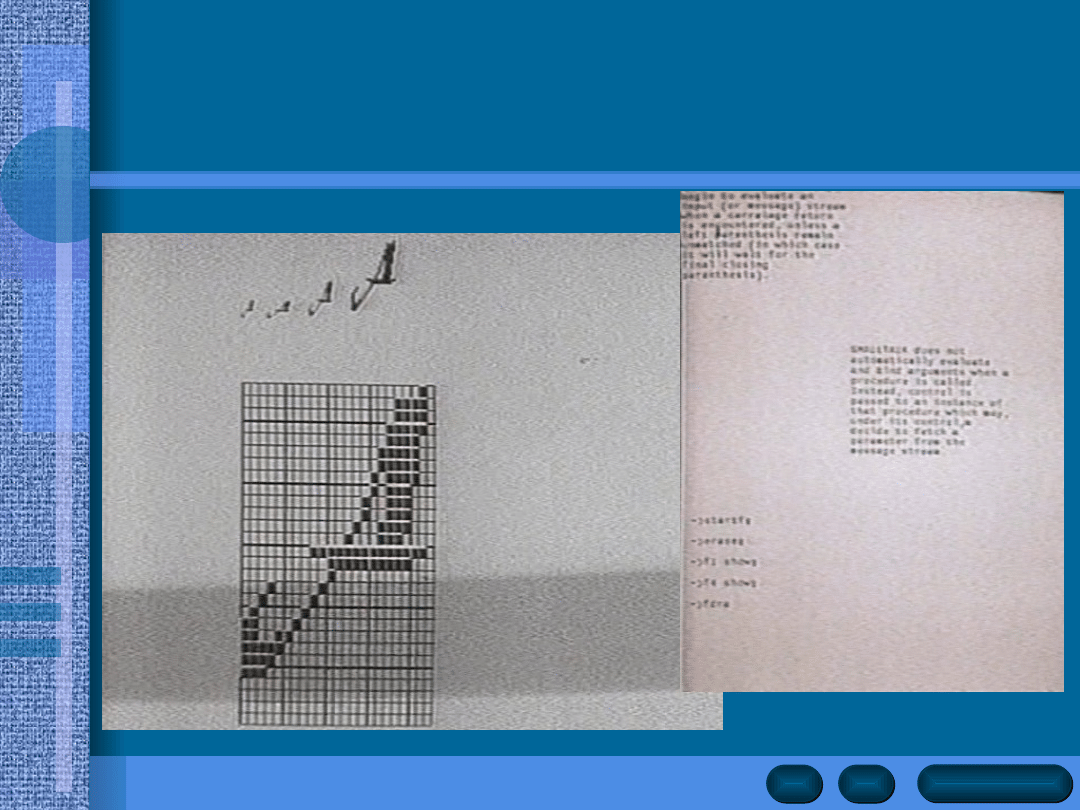
Task: Click the middle blue bar in left sidebar
Action: pos(30,612)
